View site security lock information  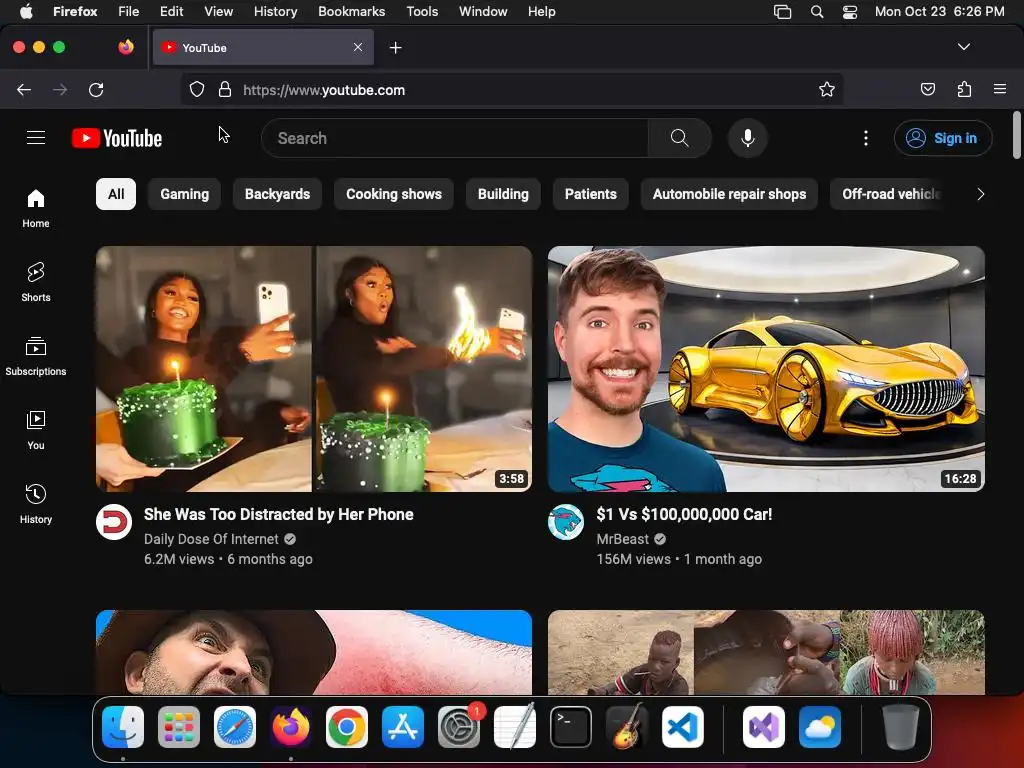click(225, 89)
